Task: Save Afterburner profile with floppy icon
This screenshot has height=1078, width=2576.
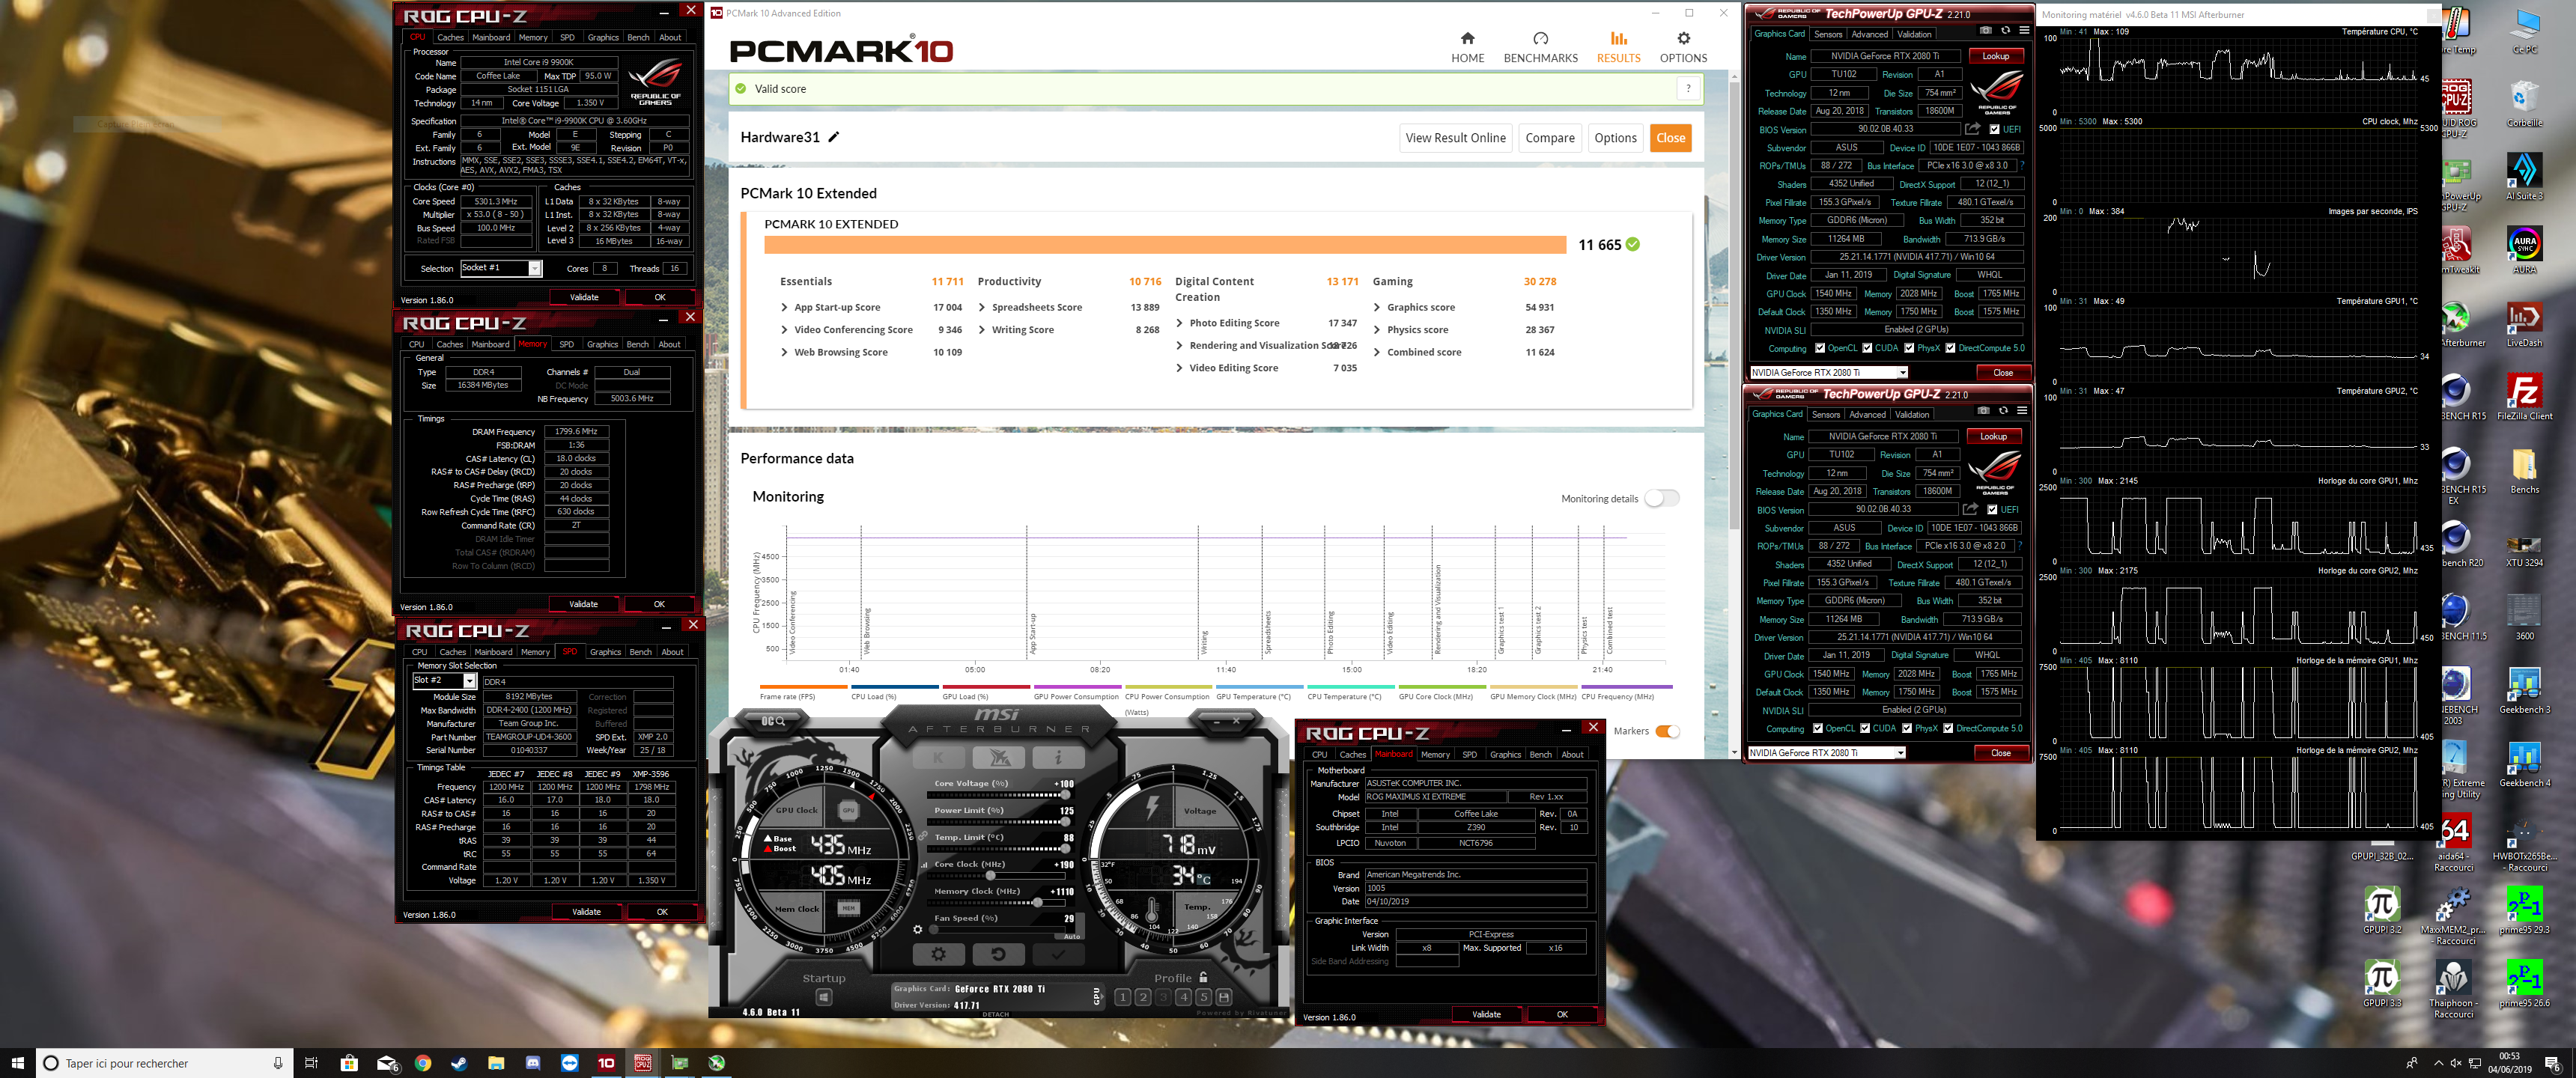Action: point(1224,997)
